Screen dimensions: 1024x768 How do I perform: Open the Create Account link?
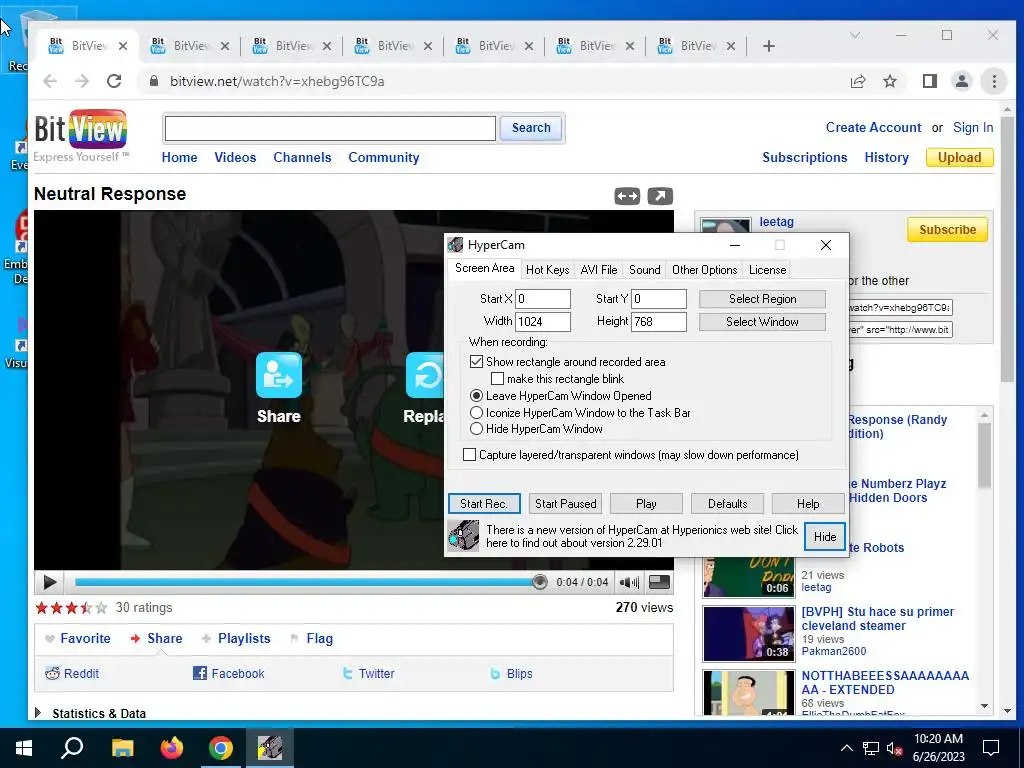(x=873, y=127)
